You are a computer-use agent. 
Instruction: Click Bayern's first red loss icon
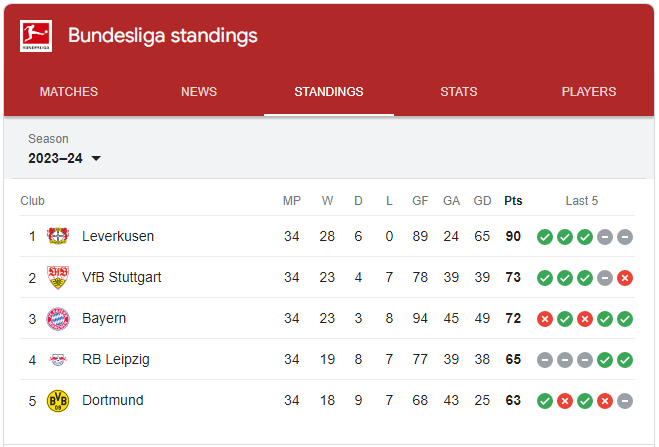click(x=545, y=319)
